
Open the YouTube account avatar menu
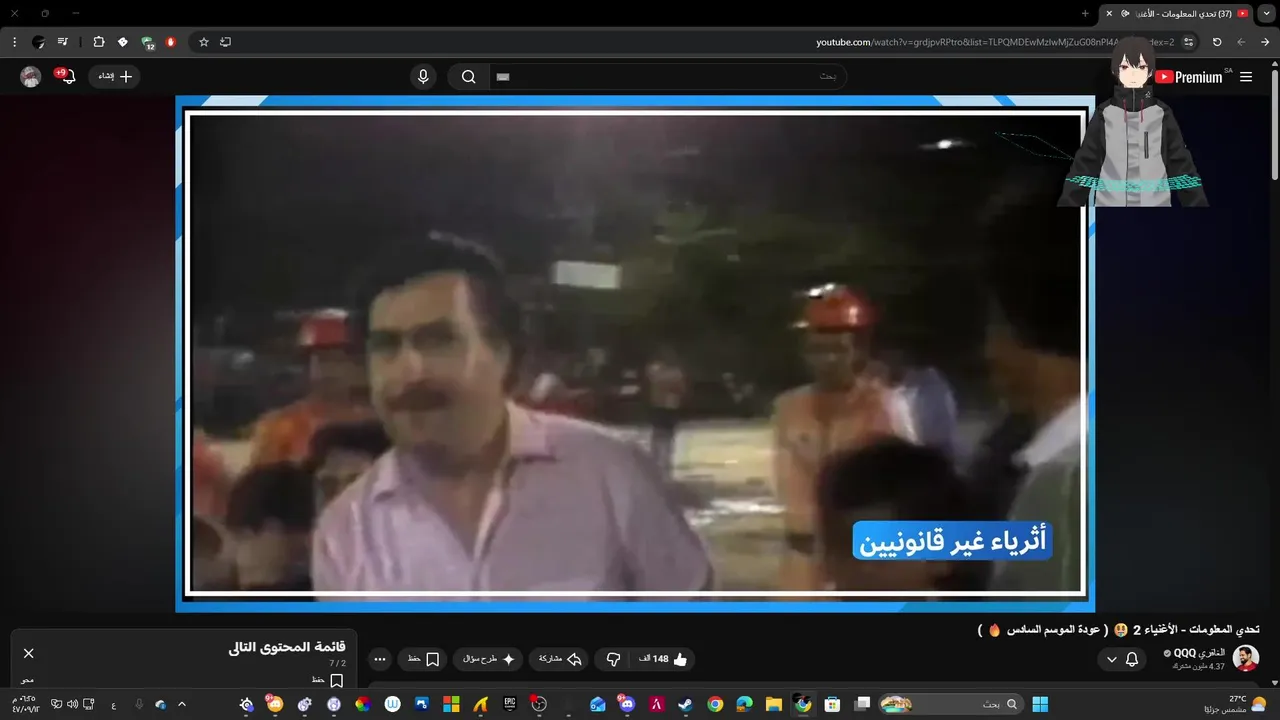pyautogui.click(x=31, y=77)
